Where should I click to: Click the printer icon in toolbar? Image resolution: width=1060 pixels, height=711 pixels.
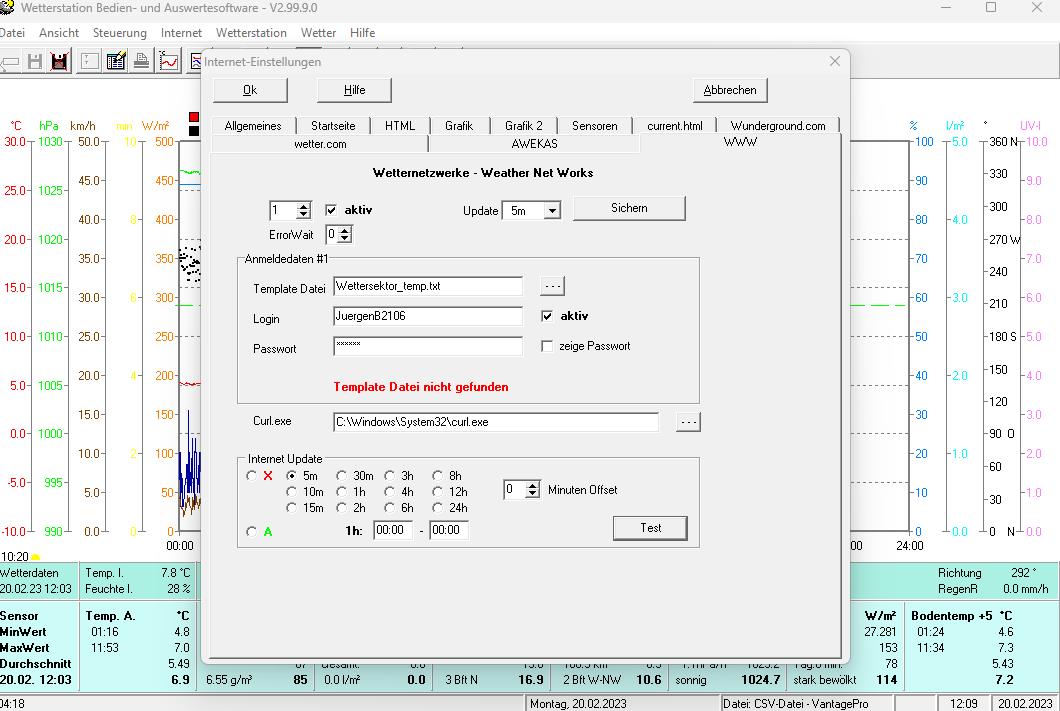point(142,62)
